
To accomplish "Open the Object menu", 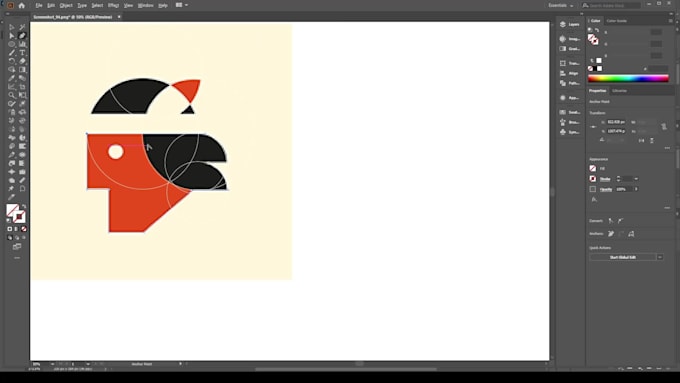I will [66, 5].
